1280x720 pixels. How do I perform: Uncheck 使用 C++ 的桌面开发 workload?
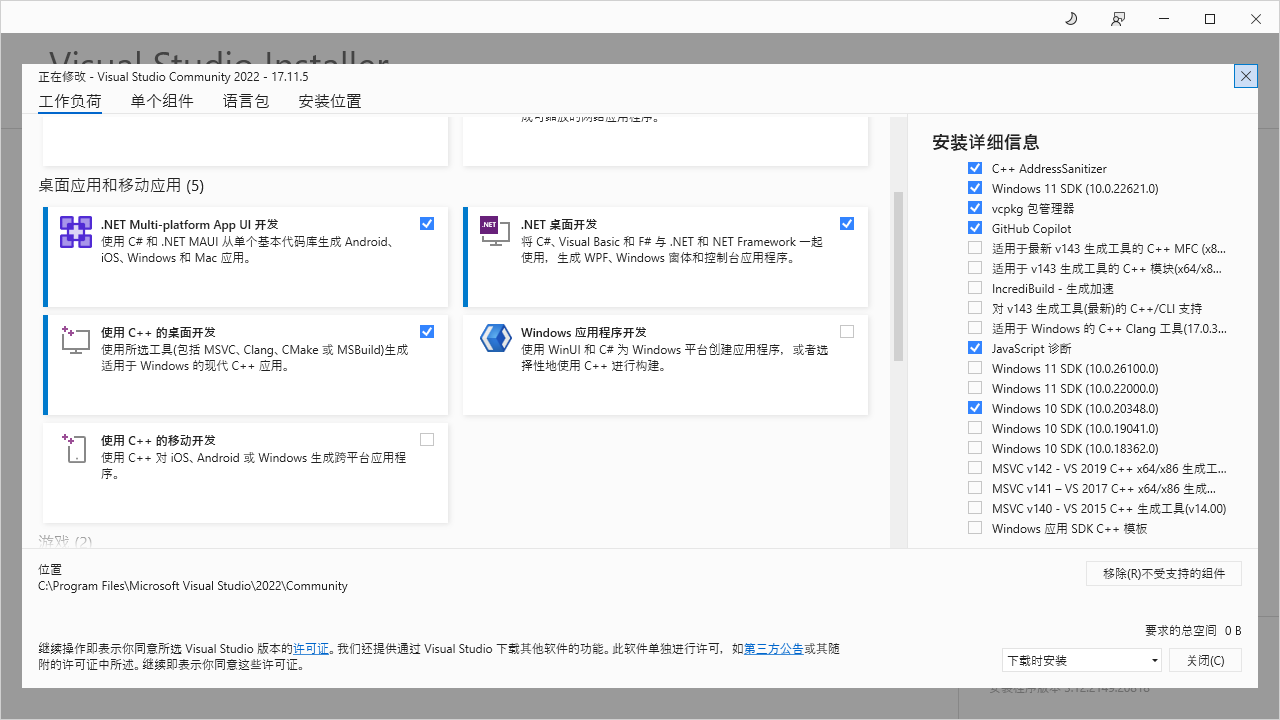click(x=427, y=332)
